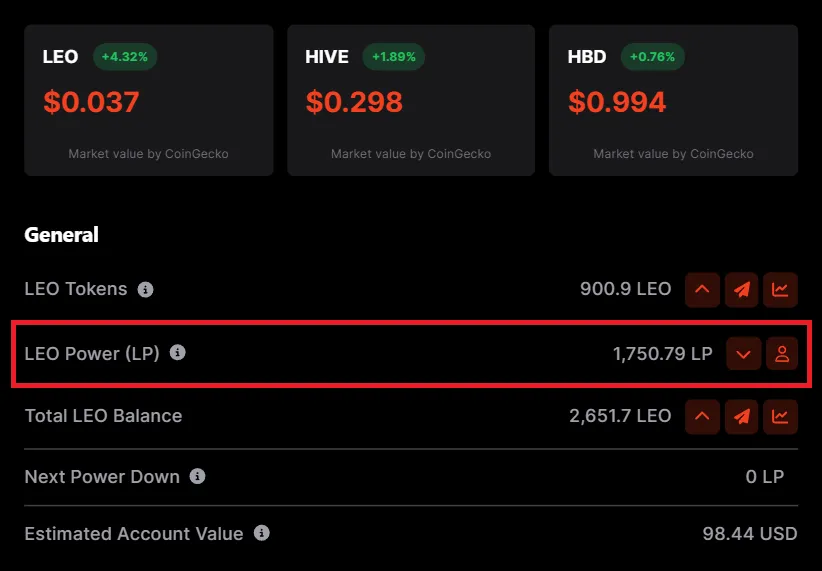
Task: Click the delegate person icon for LEO Power
Action: coord(782,354)
